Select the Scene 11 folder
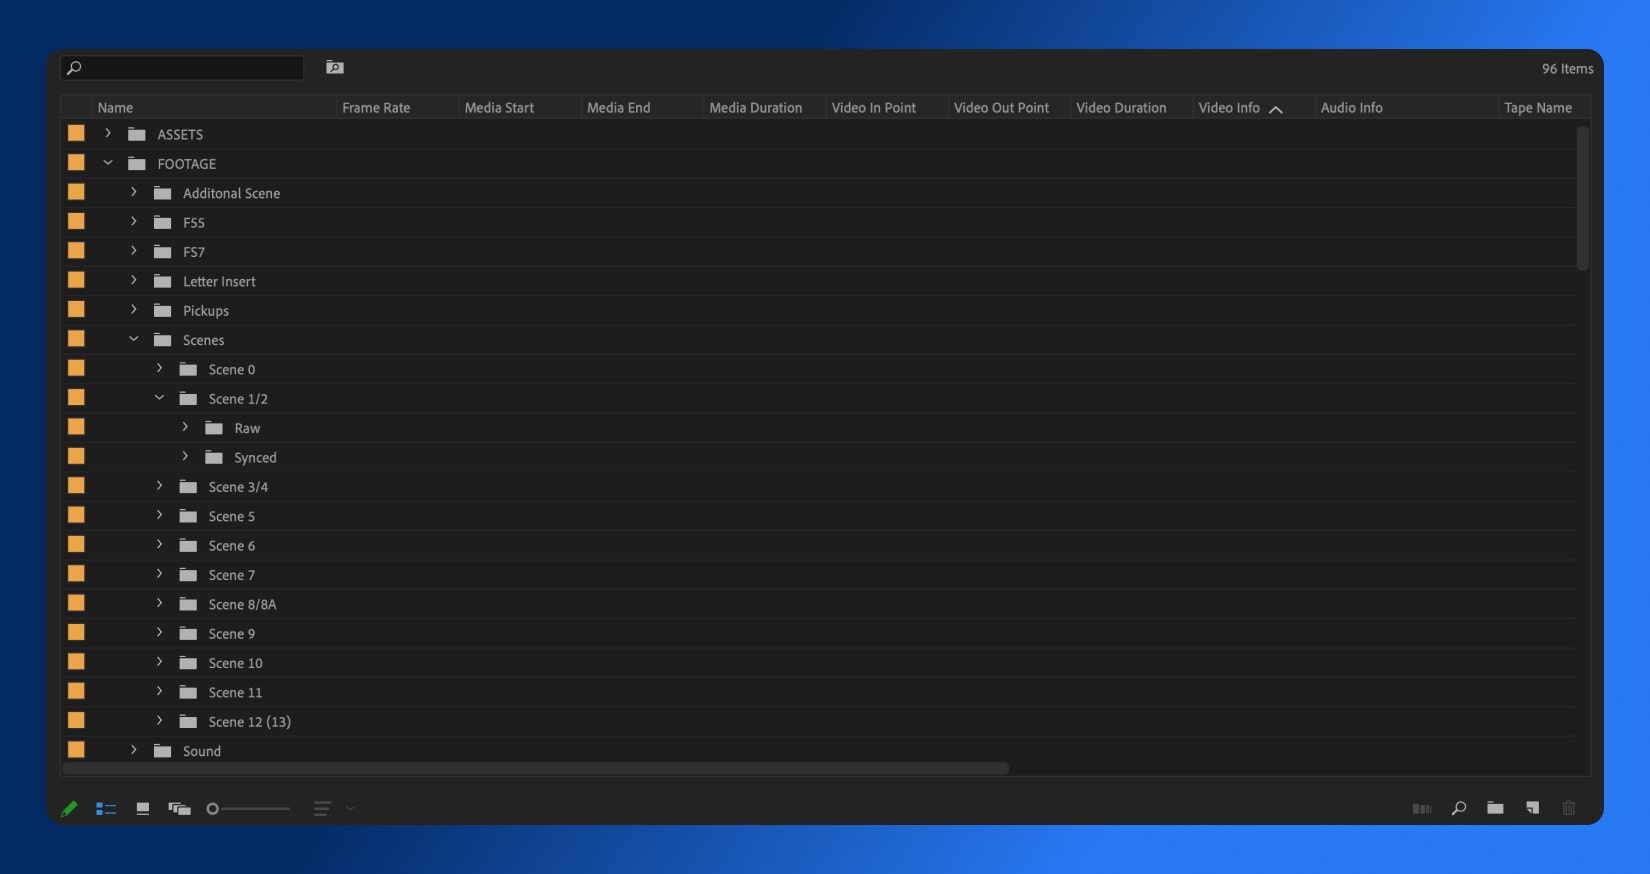This screenshot has height=874, width=1650. [x=235, y=692]
